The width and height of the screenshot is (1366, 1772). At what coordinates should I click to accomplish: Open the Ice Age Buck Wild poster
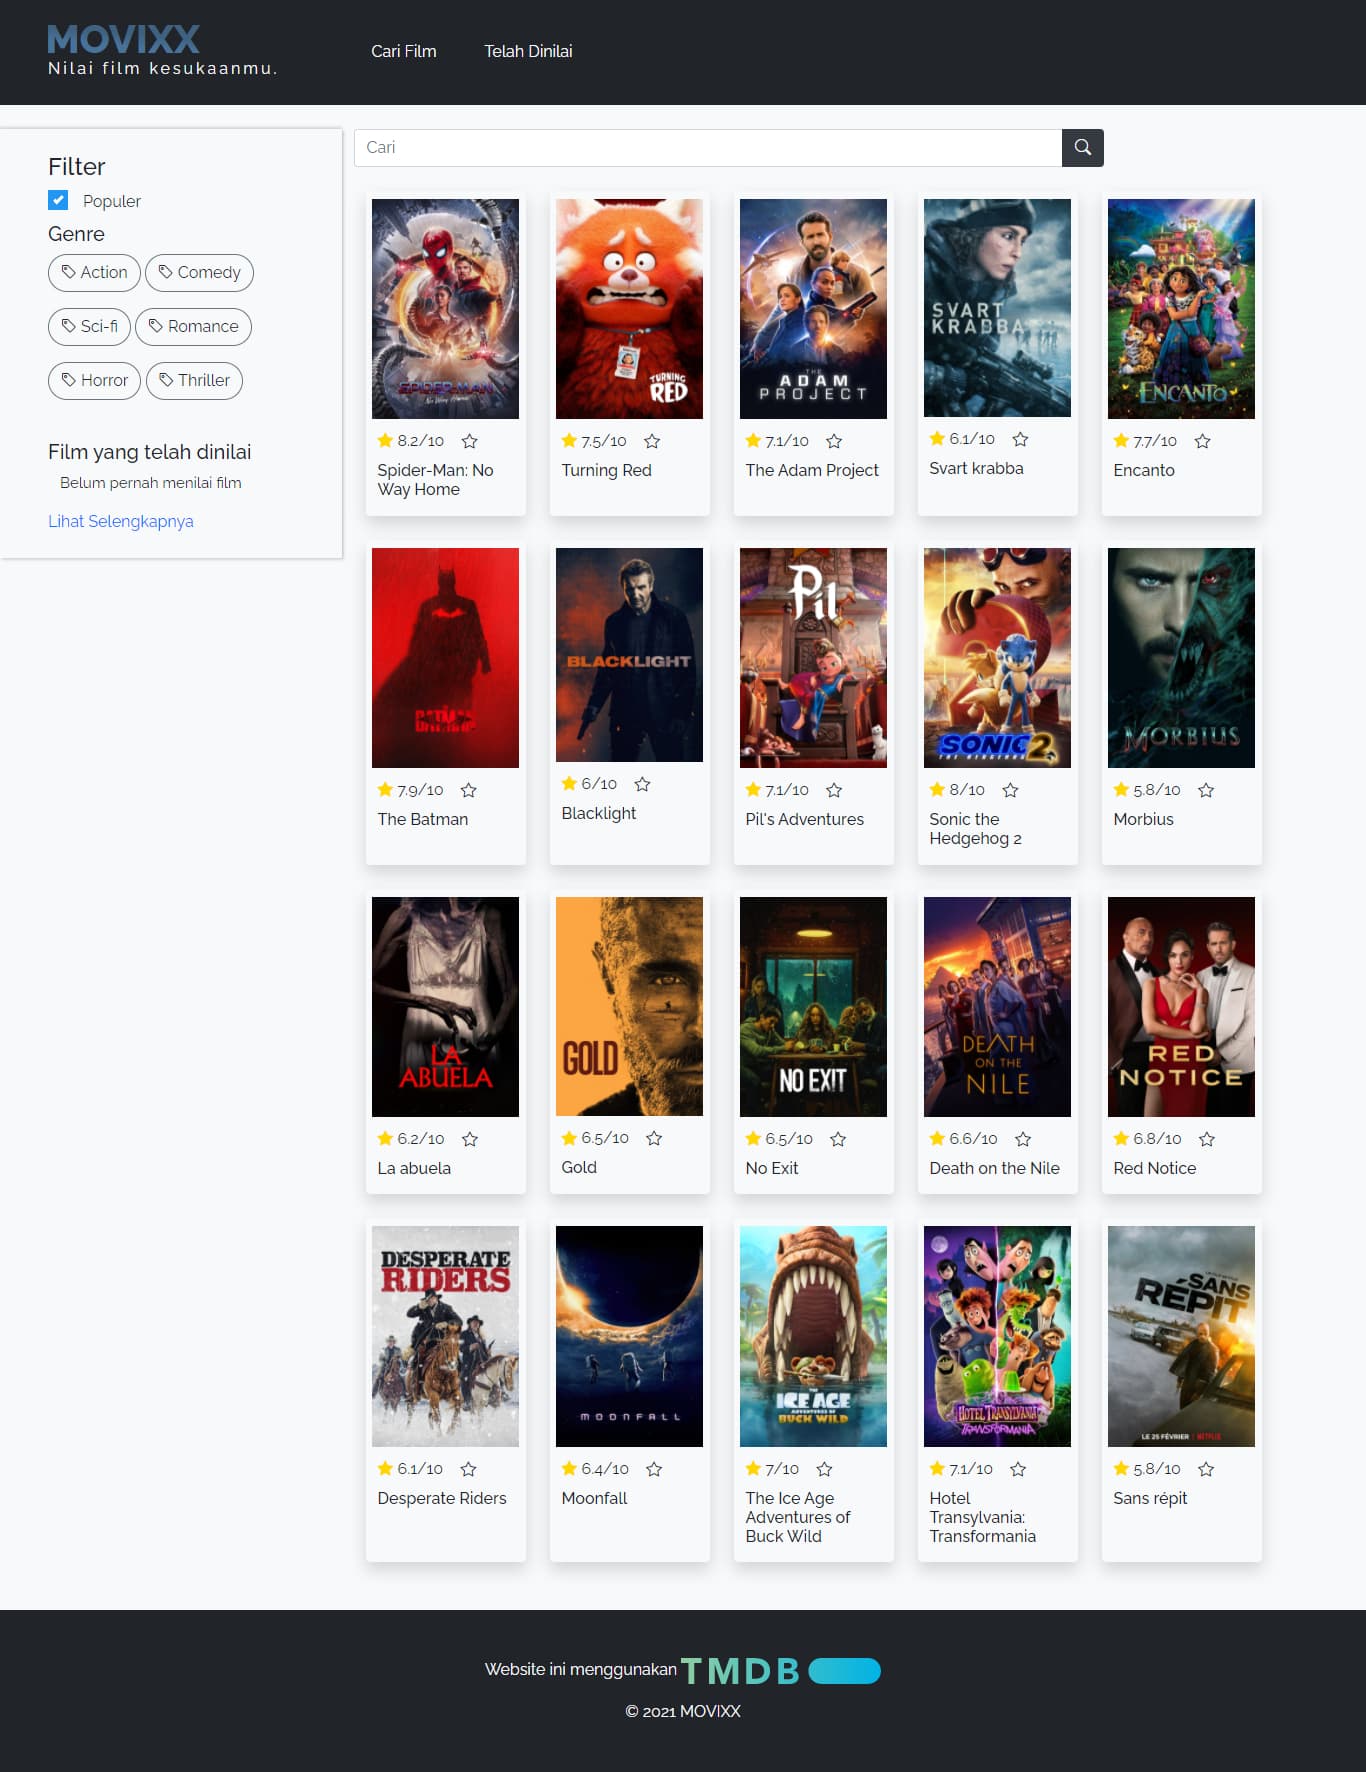[813, 1336]
